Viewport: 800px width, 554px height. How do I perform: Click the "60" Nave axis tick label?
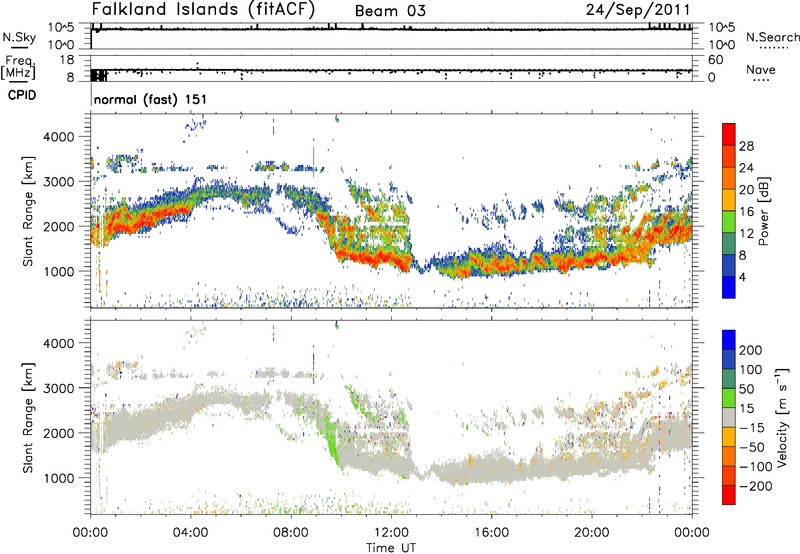coord(715,60)
